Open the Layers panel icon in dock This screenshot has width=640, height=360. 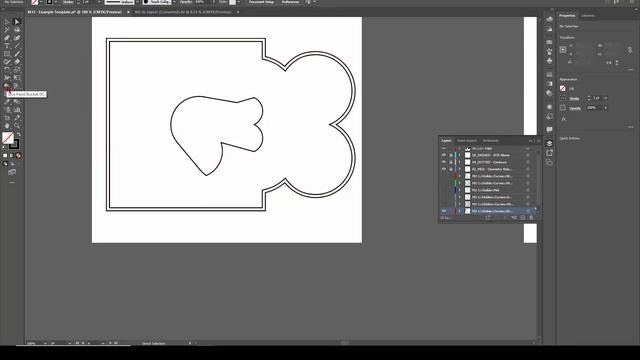(549, 143)
